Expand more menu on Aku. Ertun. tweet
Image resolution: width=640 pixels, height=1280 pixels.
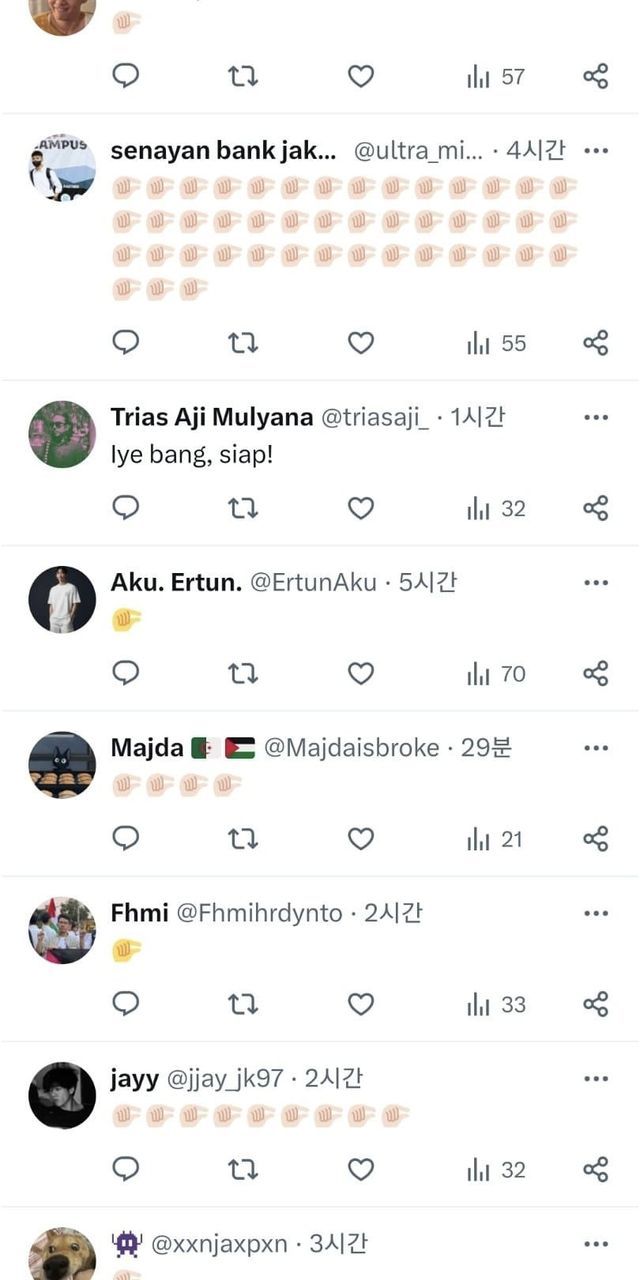(x=596, y=583)
